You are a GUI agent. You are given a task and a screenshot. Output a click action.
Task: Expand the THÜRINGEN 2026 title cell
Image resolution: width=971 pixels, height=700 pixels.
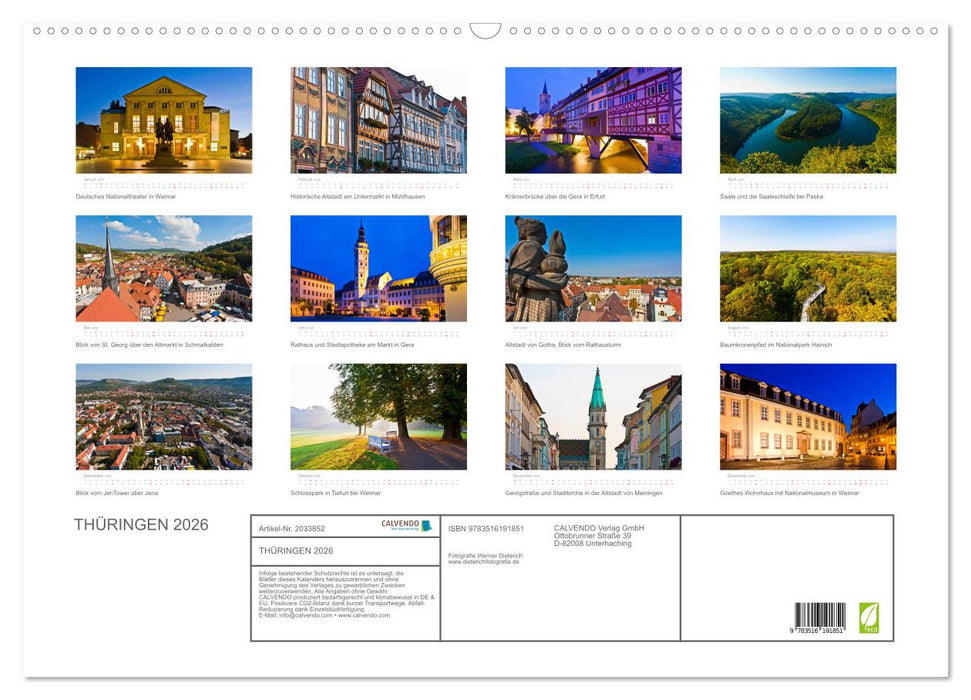pos(294,549)
